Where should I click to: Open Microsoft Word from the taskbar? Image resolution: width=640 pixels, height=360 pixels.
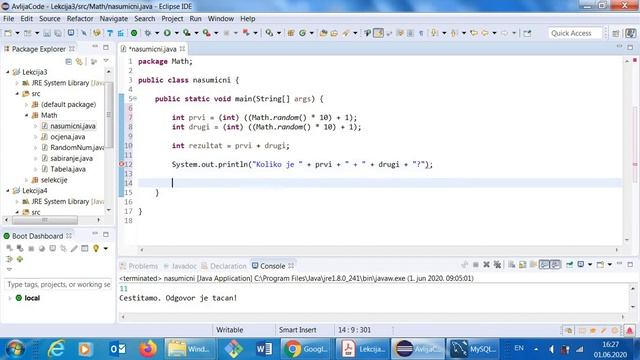click(x=264, y=349)
